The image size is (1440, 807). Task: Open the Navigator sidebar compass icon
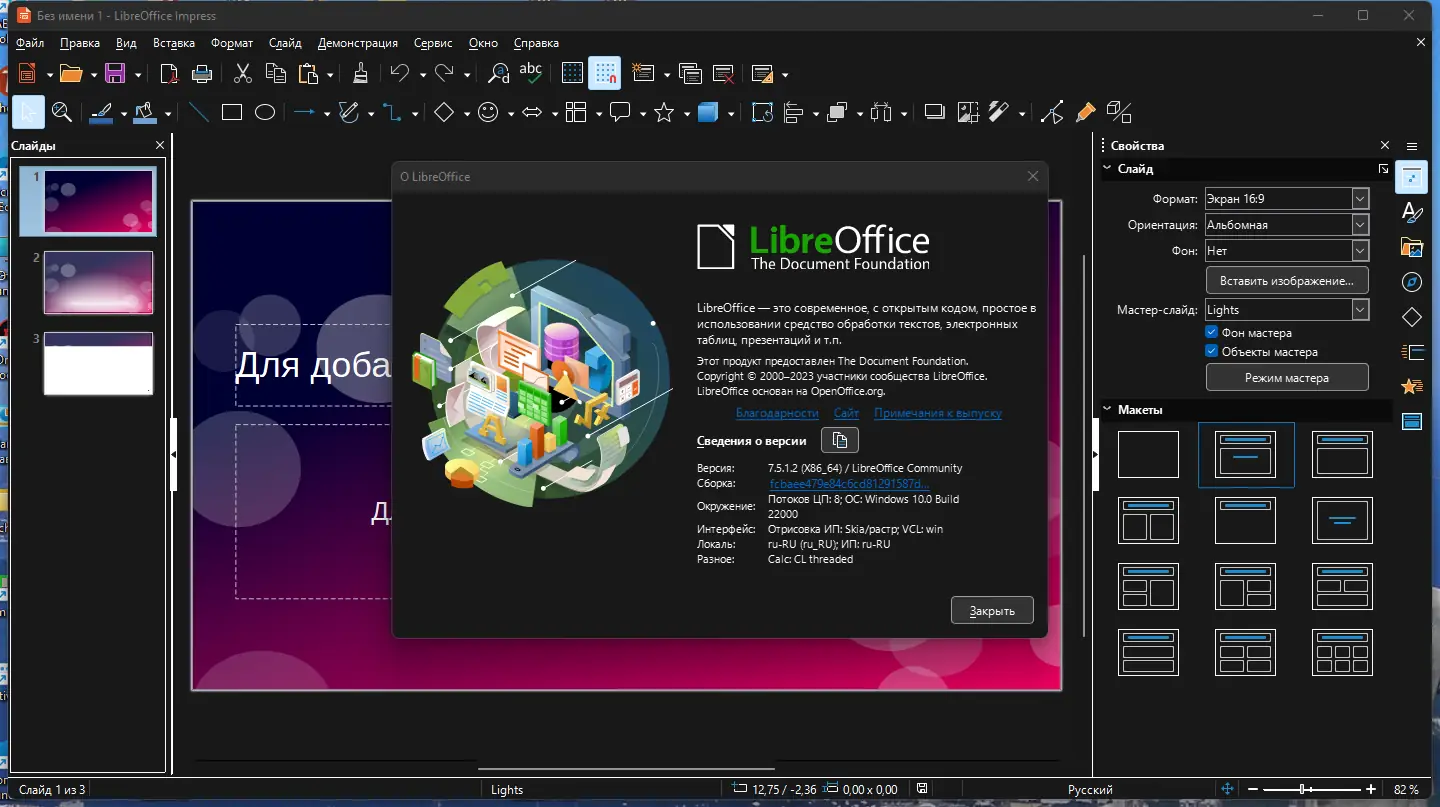point(1412,281)
